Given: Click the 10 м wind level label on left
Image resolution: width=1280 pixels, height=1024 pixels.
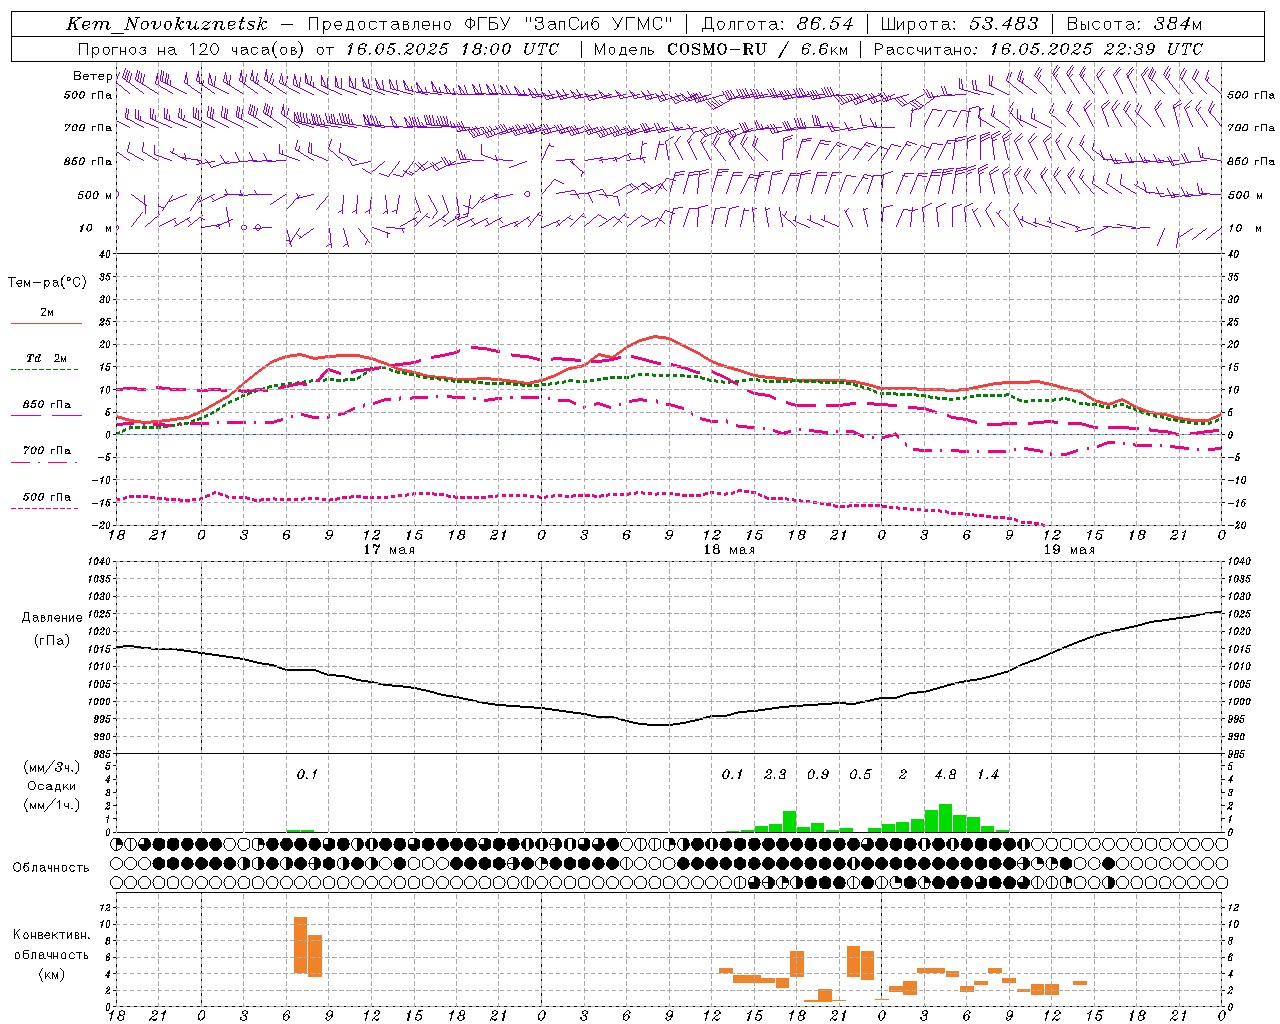Looking at the screenshot, I should point(95,228).
